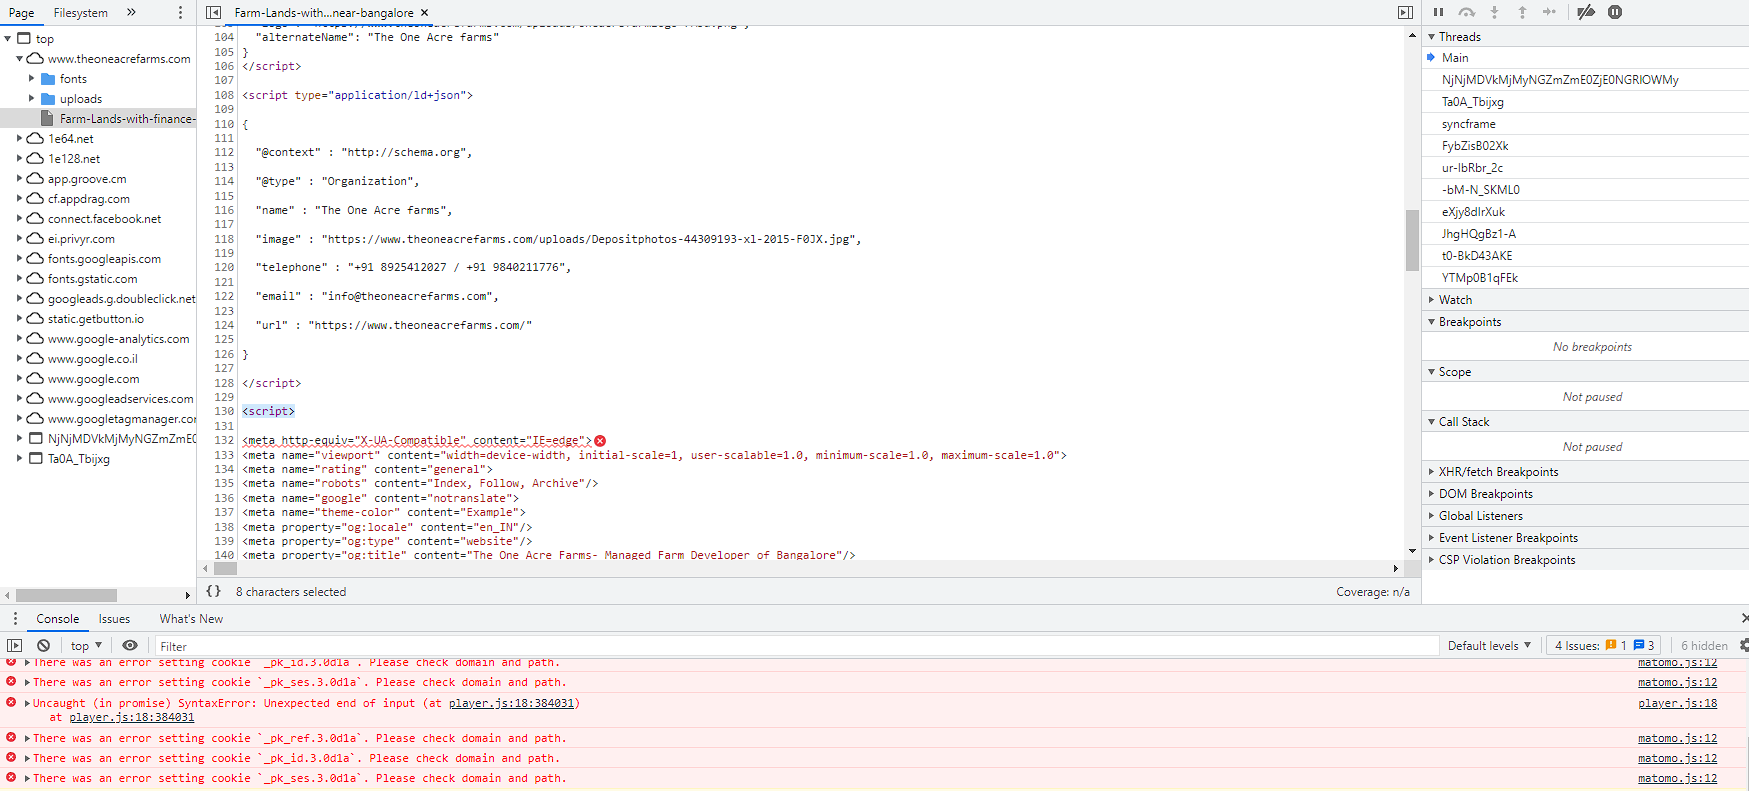Open navigator three-dot options menu
The width and height of the screenshot is (1749, 791).
coord(180,12)
